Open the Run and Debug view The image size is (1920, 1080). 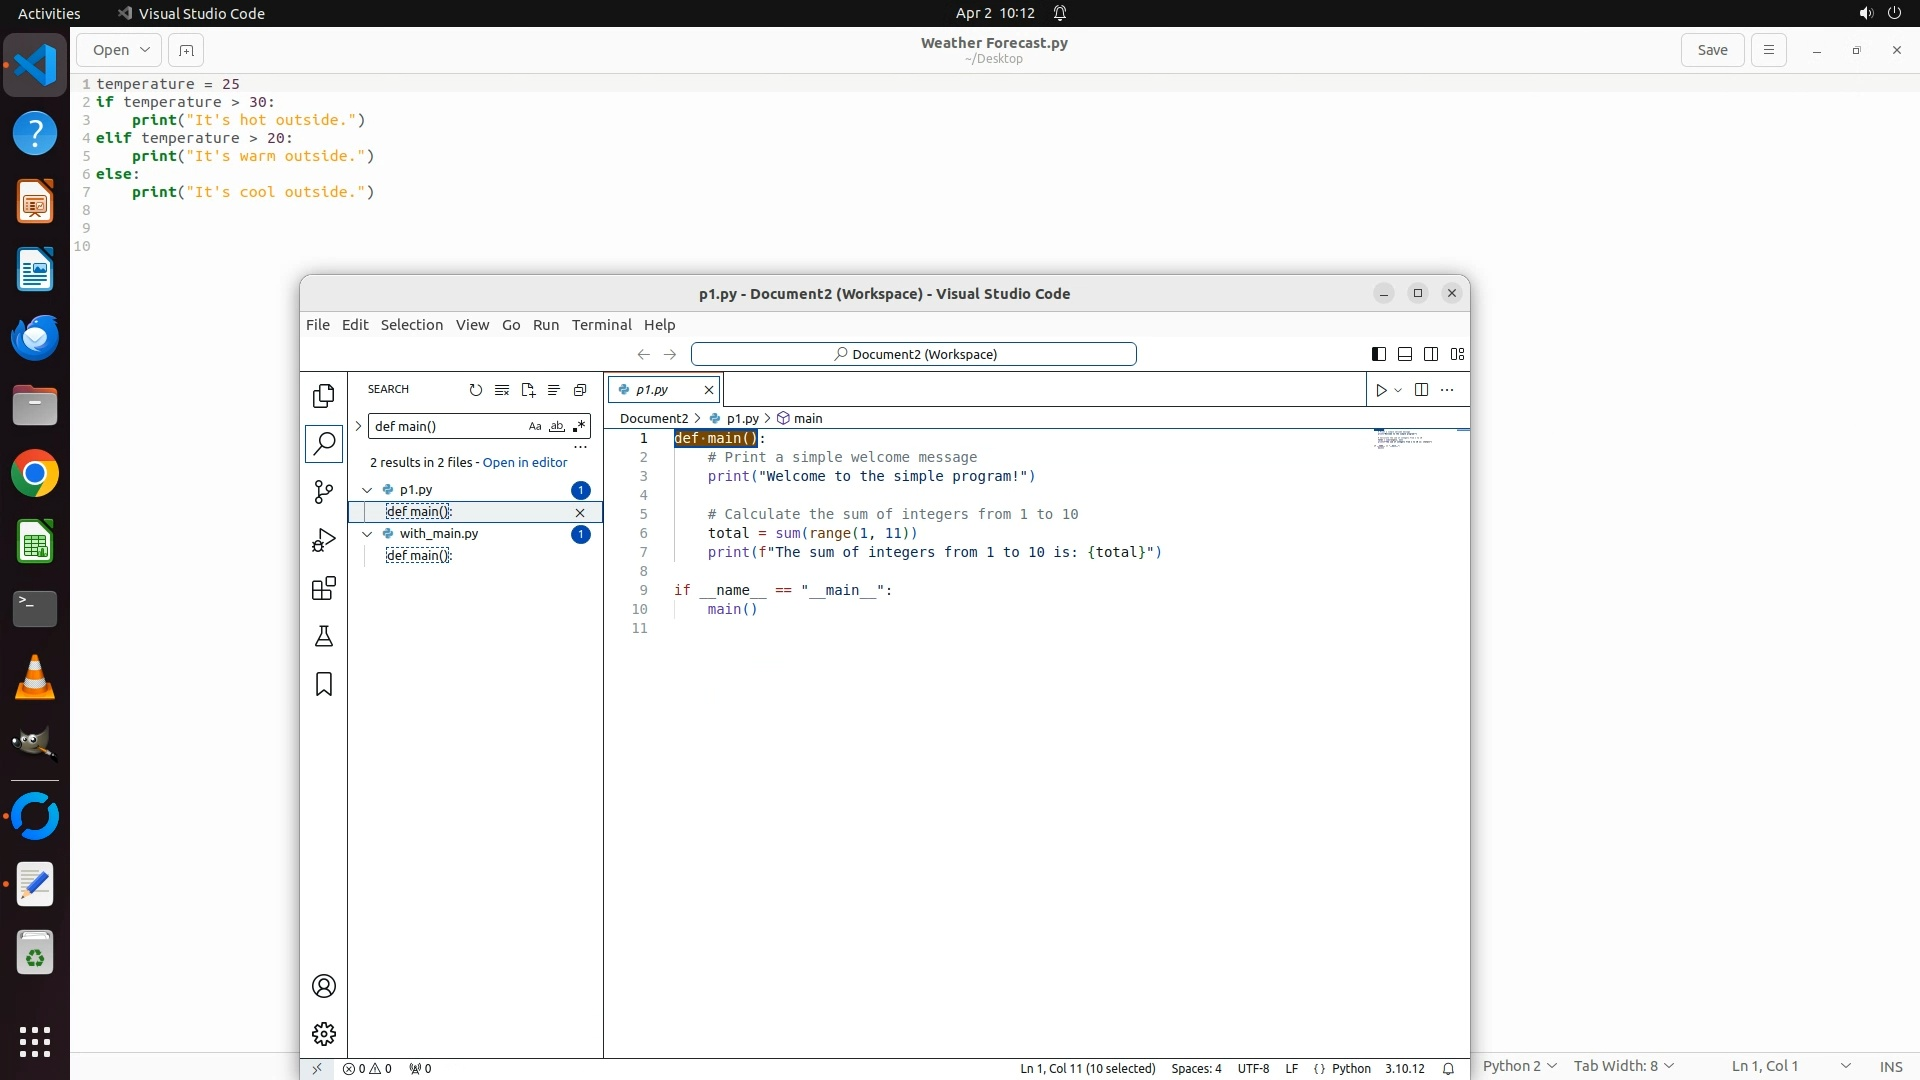(323, 540)
